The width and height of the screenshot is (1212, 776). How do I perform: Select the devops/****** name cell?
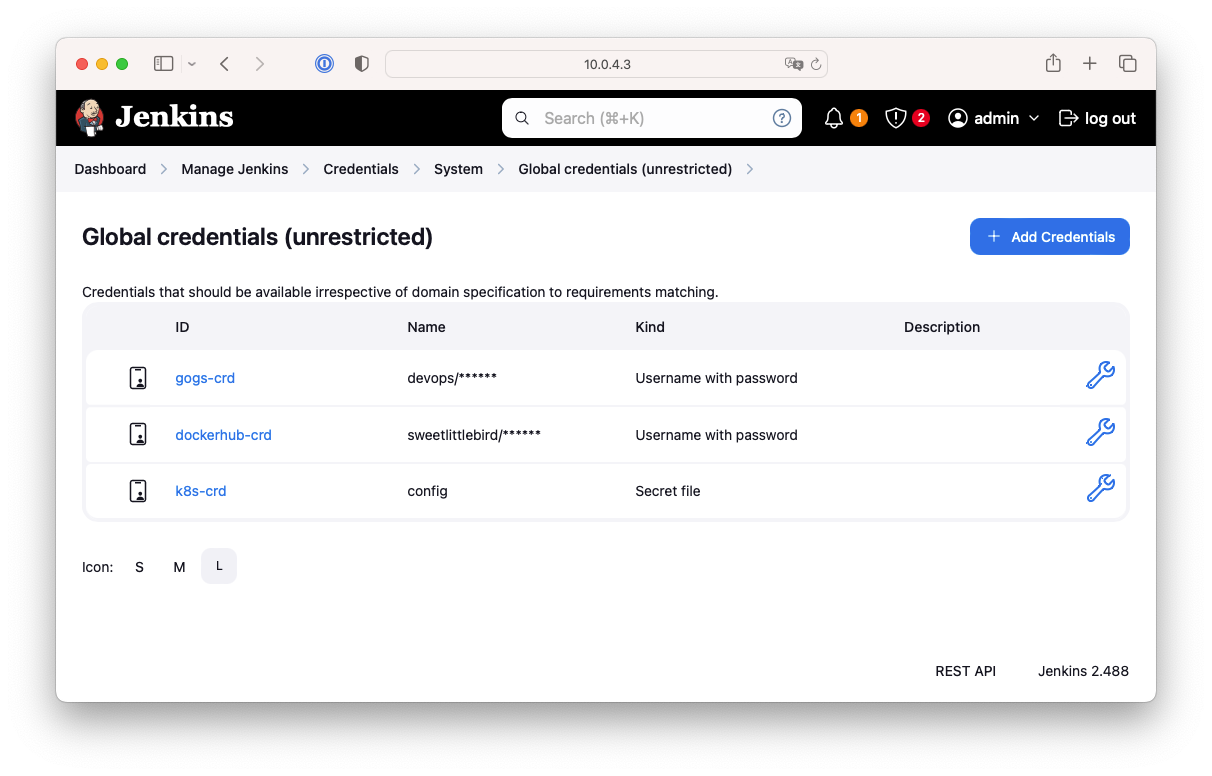452,378
